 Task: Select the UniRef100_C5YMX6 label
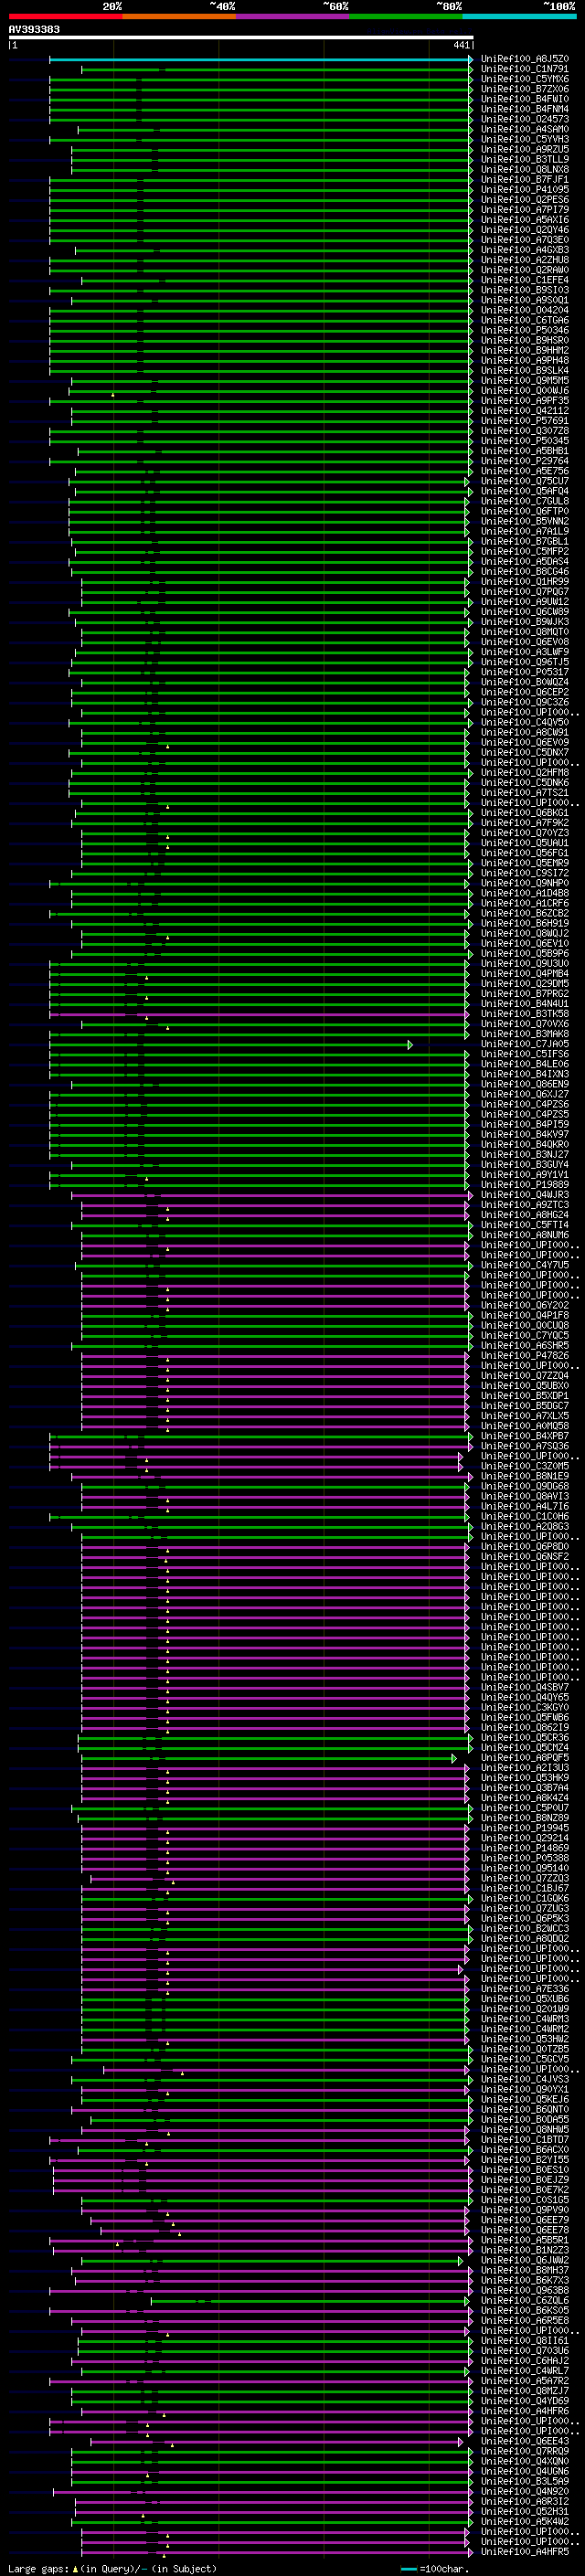(x=525, y=79)
